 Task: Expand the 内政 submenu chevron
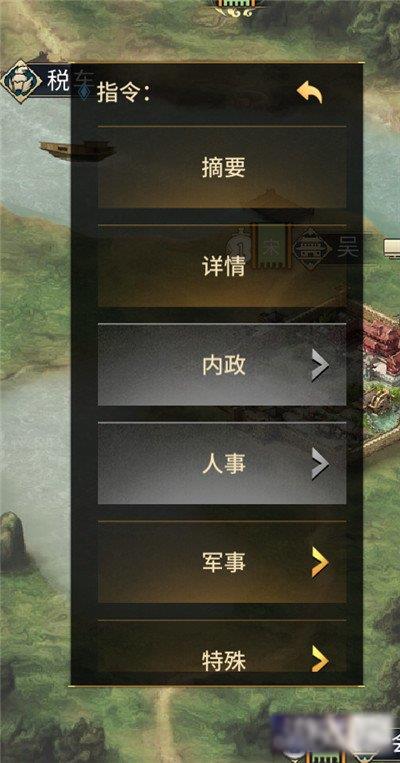(x=320, y=365)
